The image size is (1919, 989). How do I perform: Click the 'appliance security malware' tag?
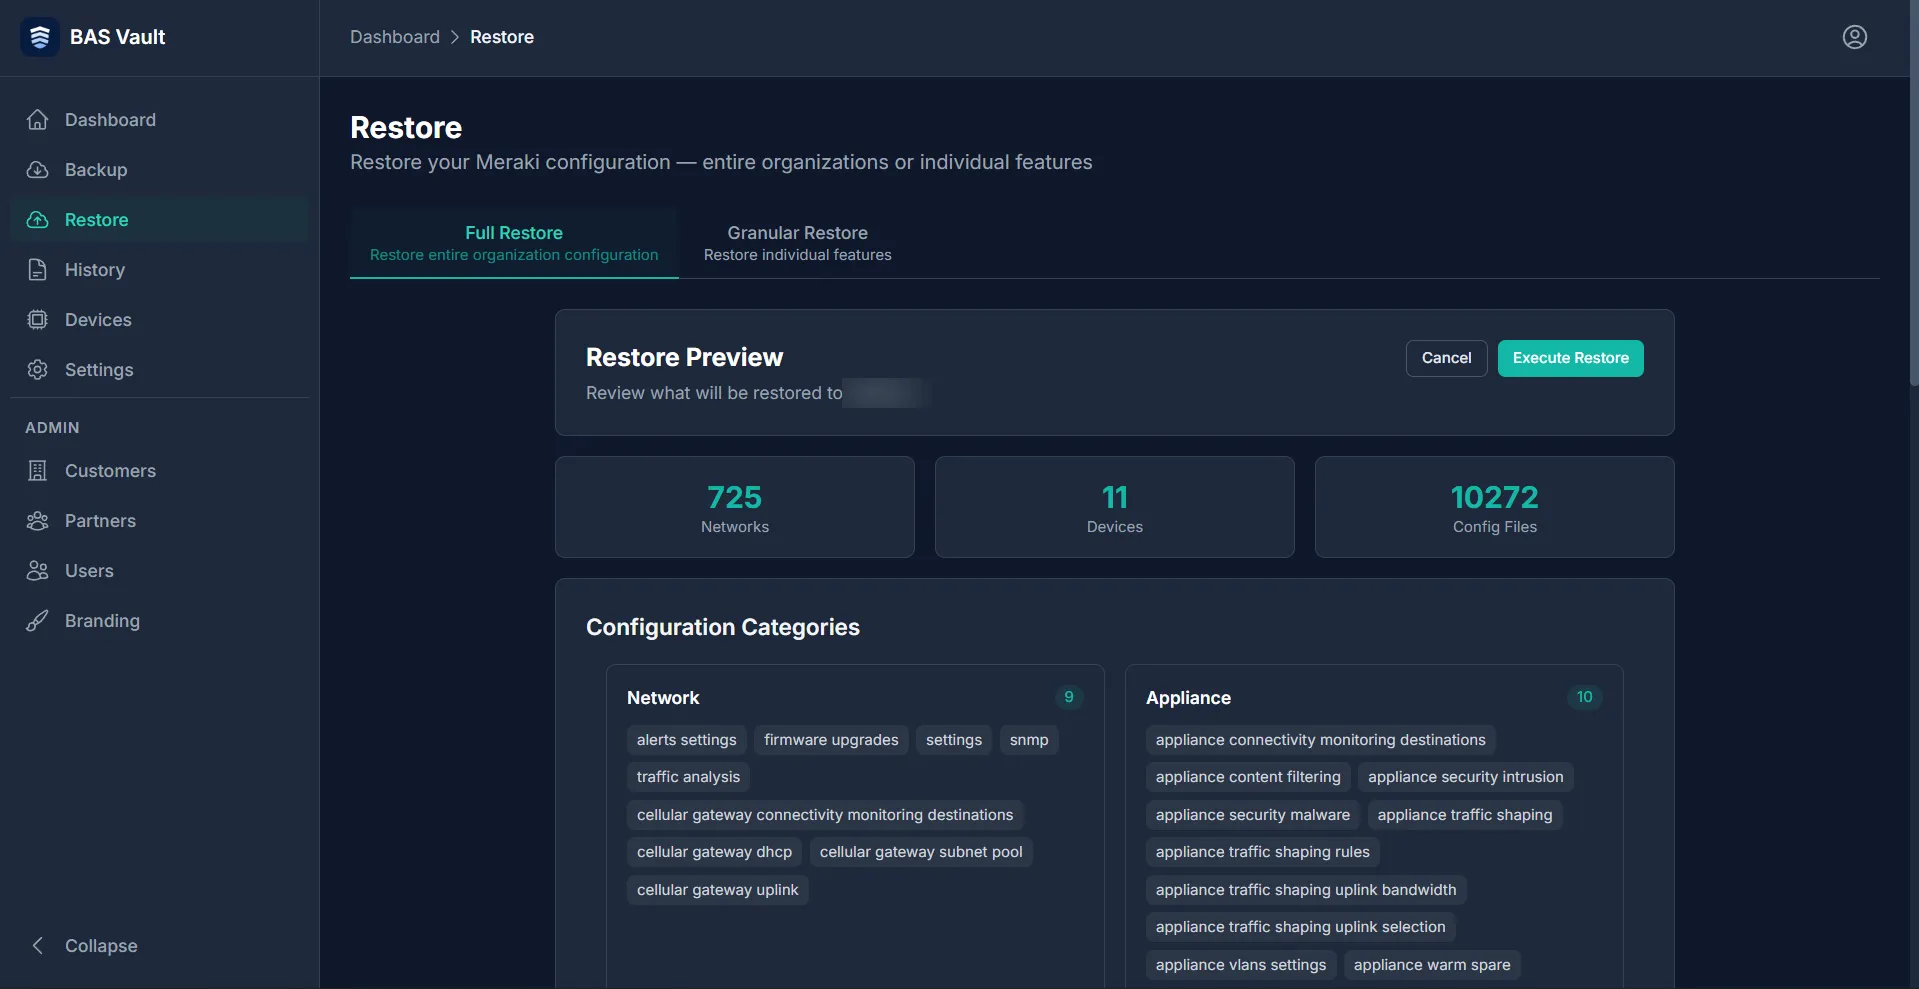click(1253, 815)
